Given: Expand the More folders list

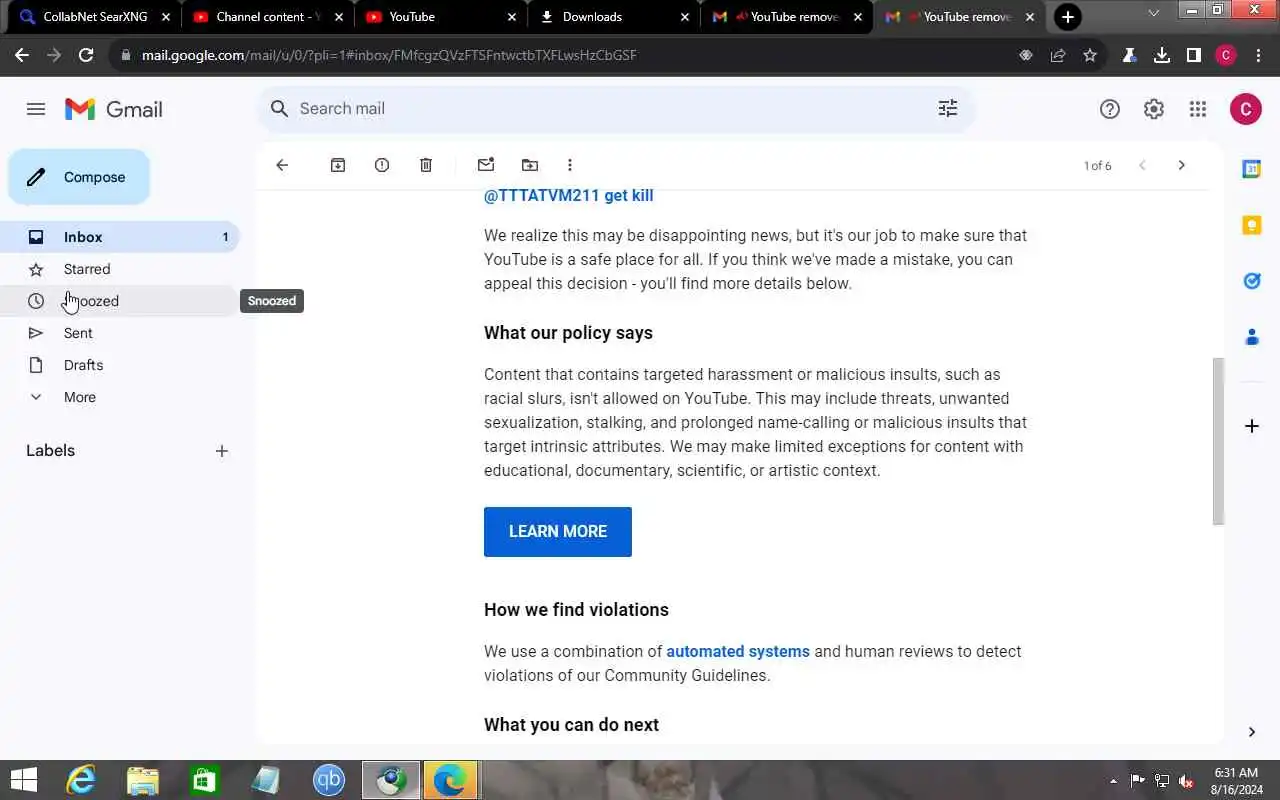Looking at the screenshot, I should pos(120,397).
